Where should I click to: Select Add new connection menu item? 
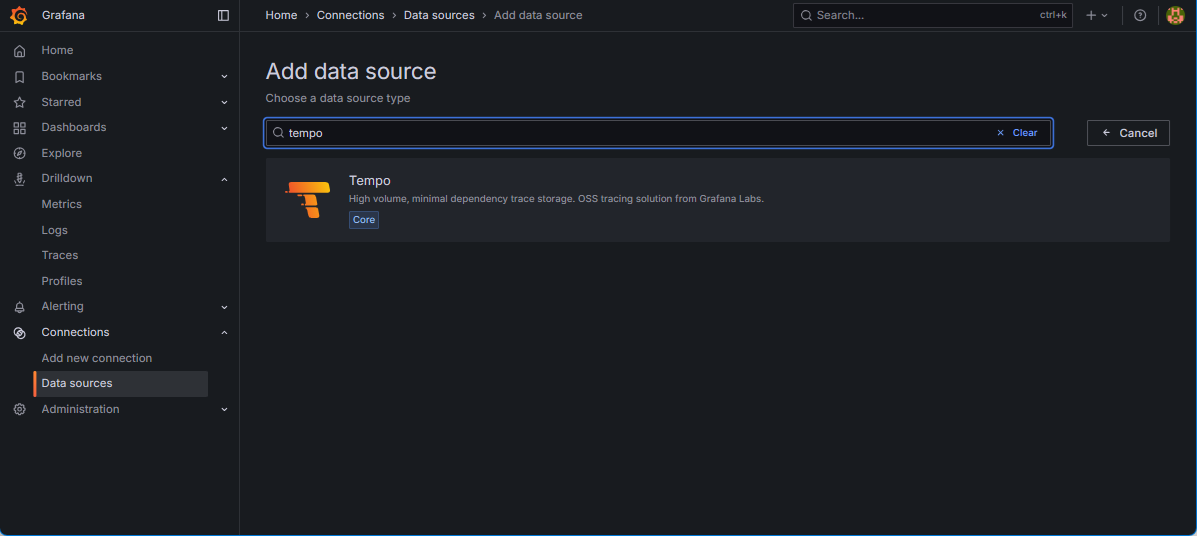point(97,358)
